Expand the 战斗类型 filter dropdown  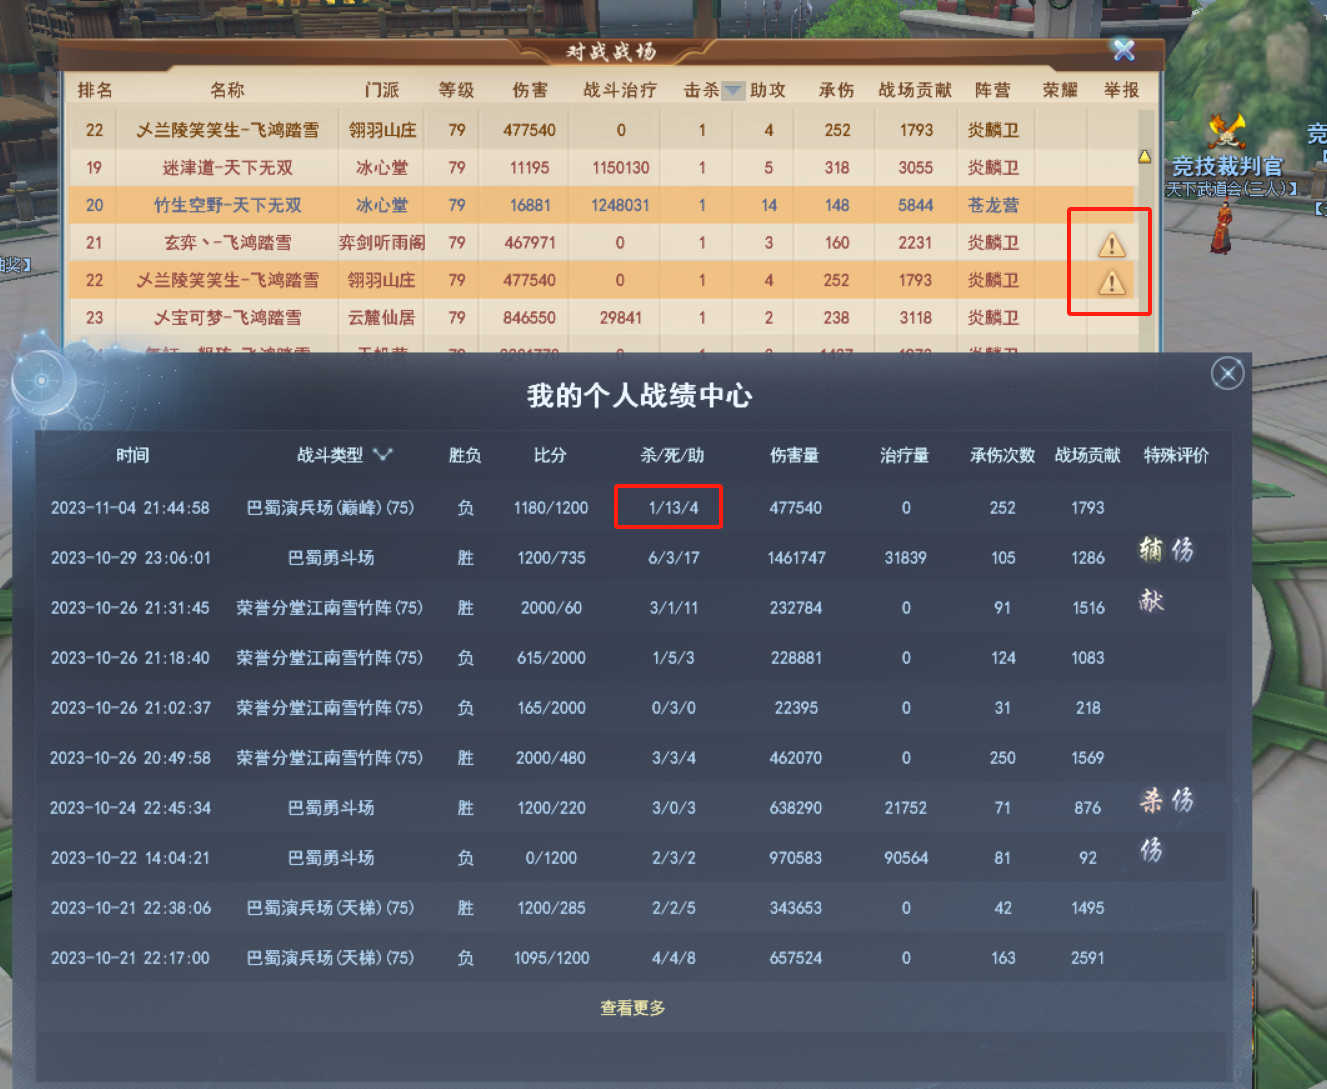point(383,455)
